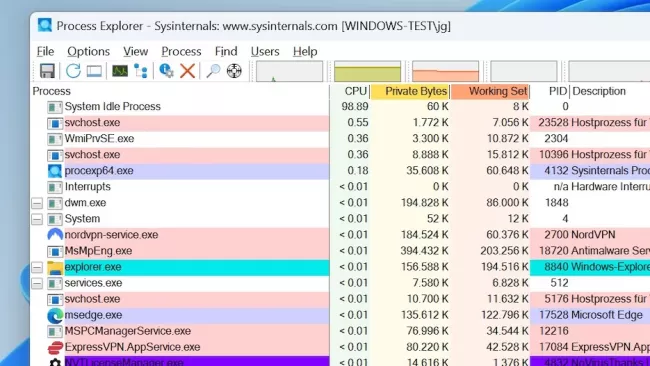Collapse the explorer.exe tree node

(37, 267)
